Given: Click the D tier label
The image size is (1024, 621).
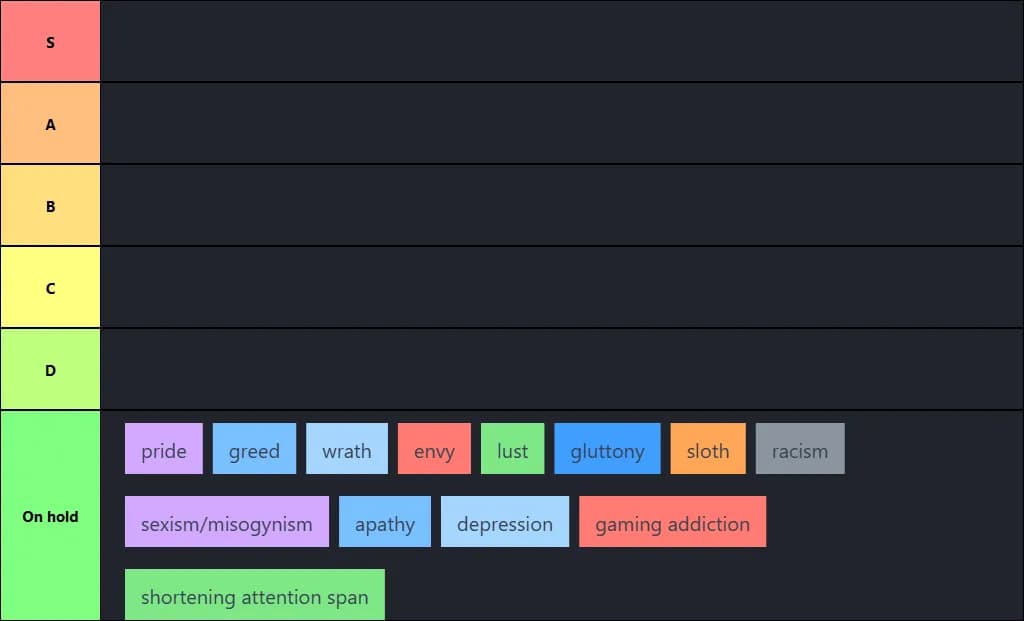Looking at the screenshot, I should 50,370.
